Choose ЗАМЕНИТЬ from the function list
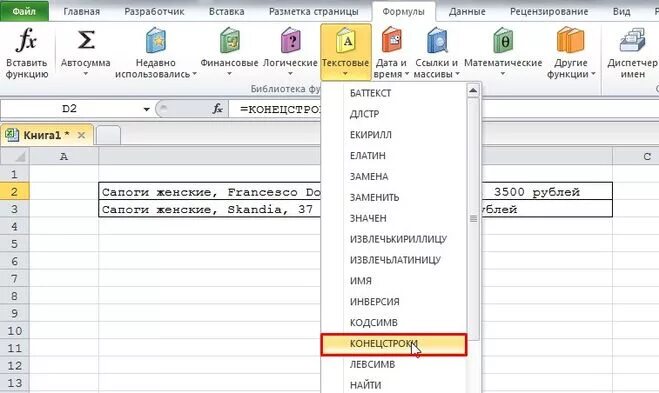 click(394, 197)
